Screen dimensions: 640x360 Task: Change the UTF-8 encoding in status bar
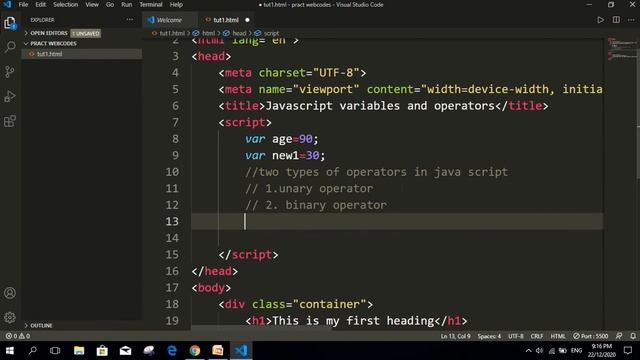click(x=516, y=336)
